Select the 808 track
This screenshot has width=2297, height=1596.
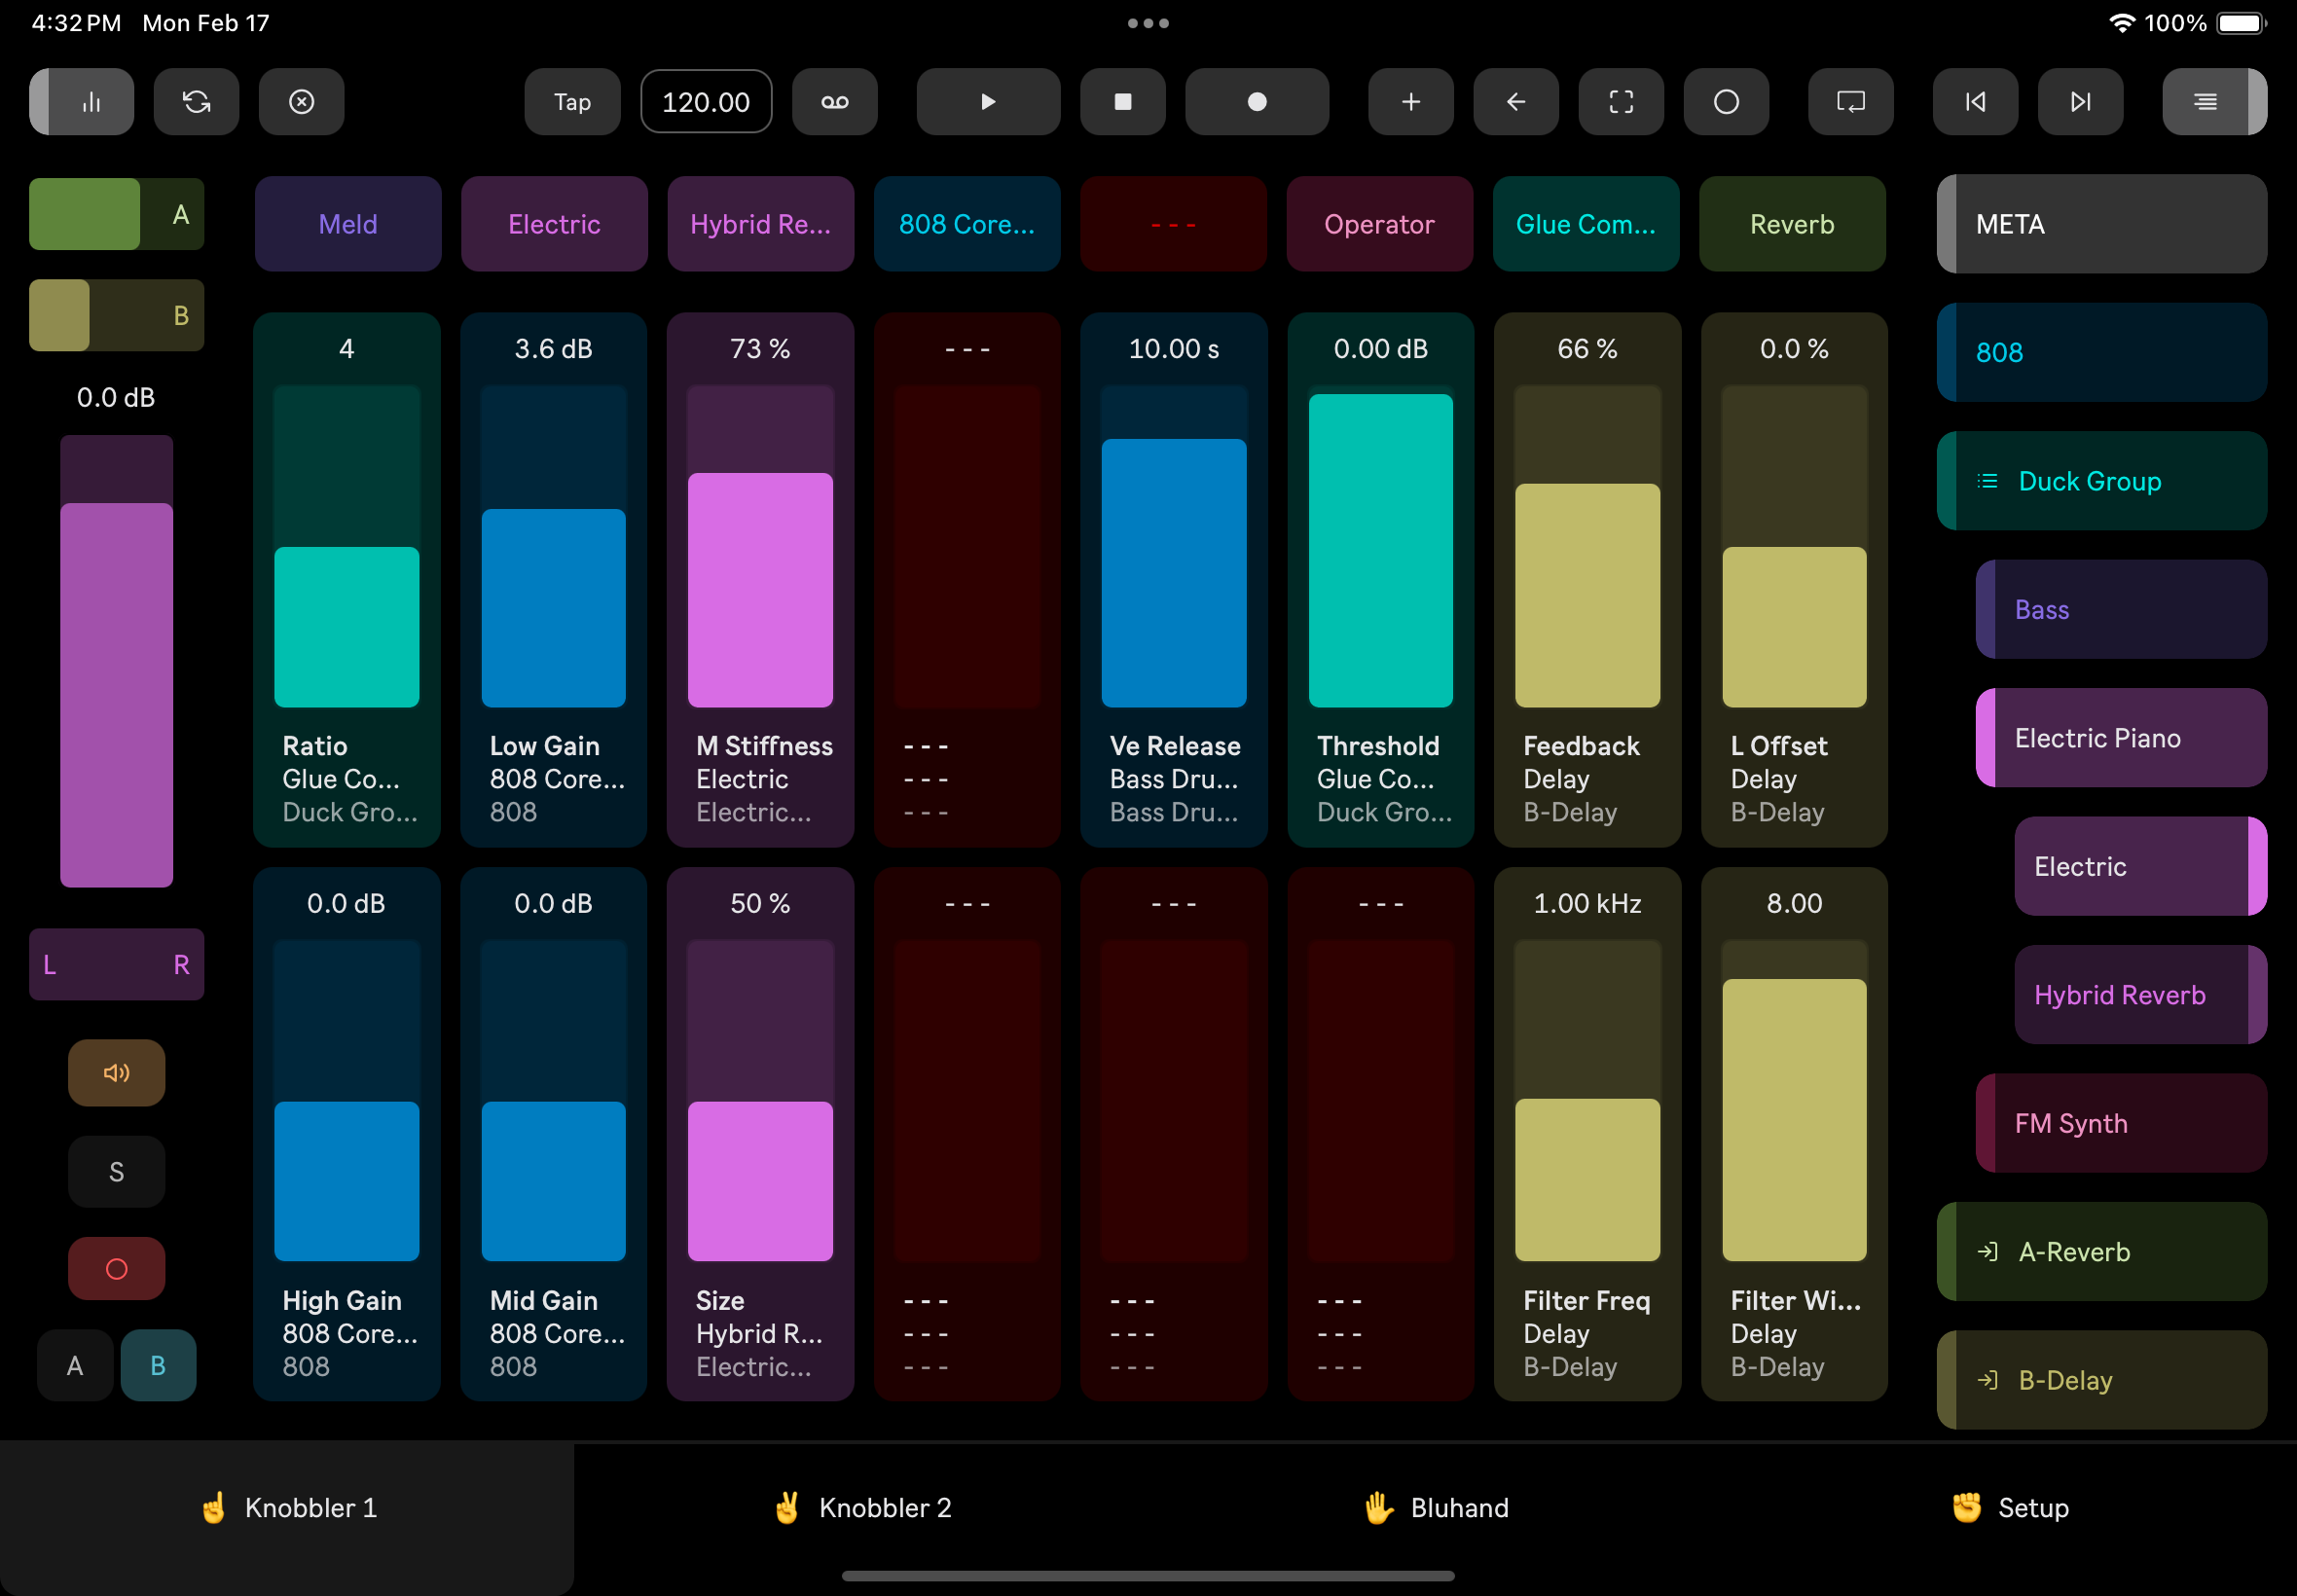click(x=2102, y=352)
